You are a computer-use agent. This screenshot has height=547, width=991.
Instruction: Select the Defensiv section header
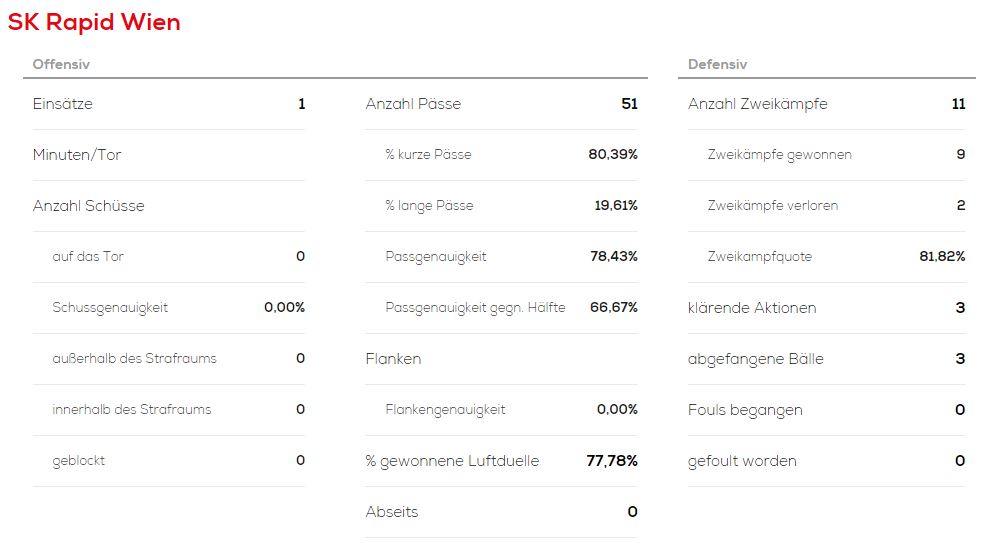[717, 64]
